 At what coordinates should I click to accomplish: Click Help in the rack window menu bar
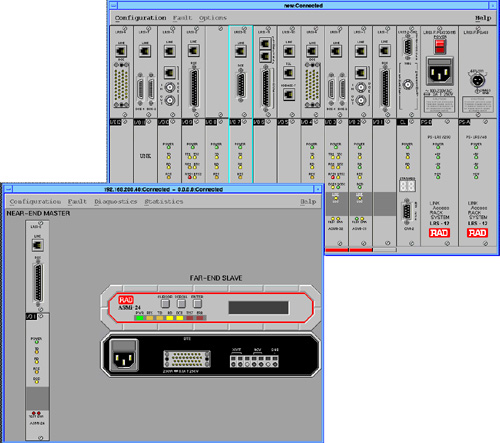coord(483,18)
